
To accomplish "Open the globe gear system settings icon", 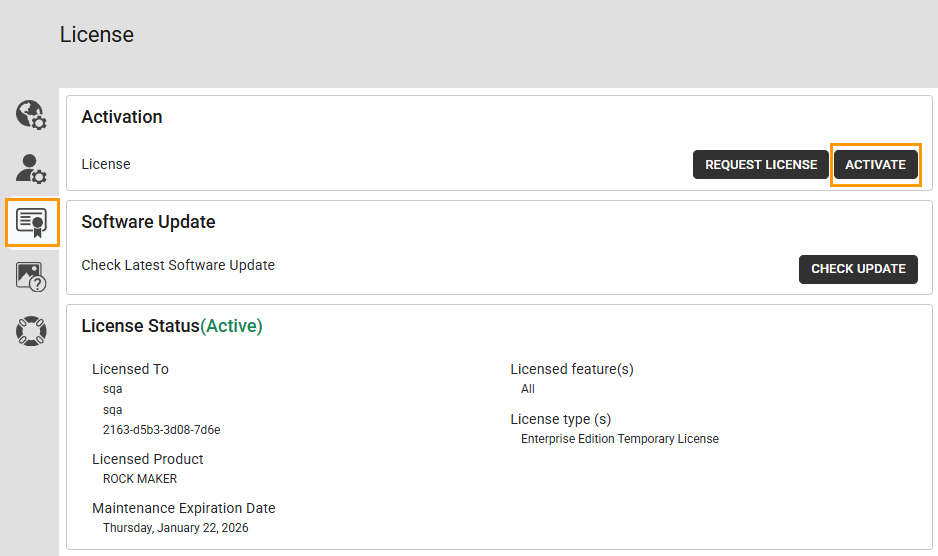I will [x=31, y=115].
